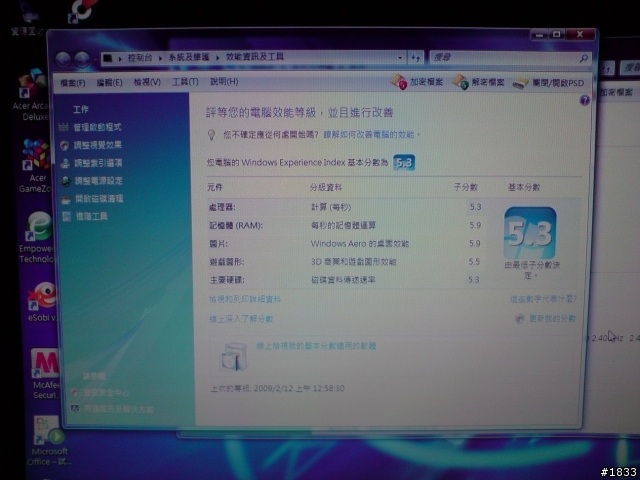Click the 加密檔案 encrypt file toolbar icon
The image size is (640, 480).
pyautogui.click(x=399, y=82)
